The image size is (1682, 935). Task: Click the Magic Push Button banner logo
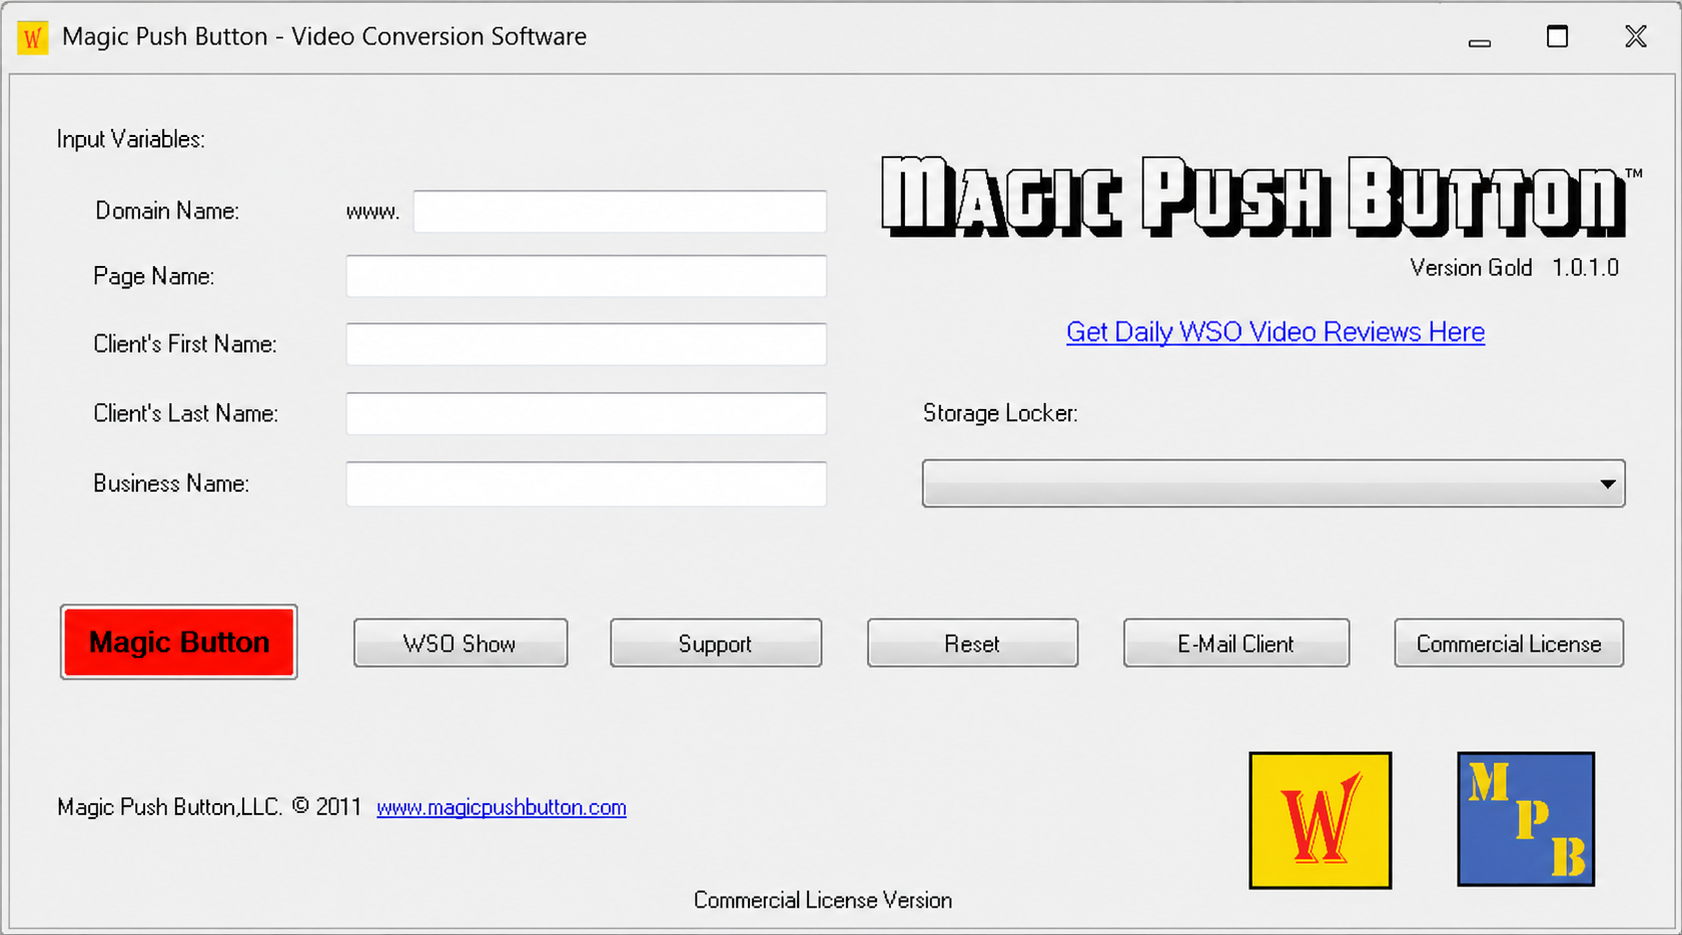click(x=1261, y=197)
